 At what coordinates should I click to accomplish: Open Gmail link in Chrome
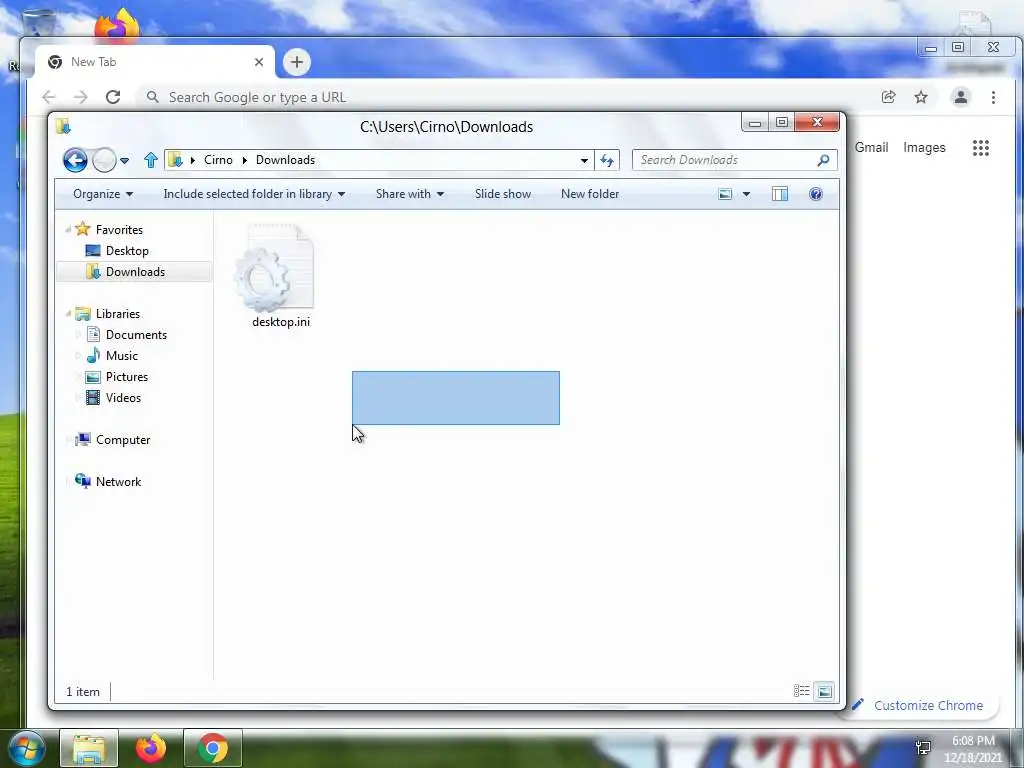871,148
